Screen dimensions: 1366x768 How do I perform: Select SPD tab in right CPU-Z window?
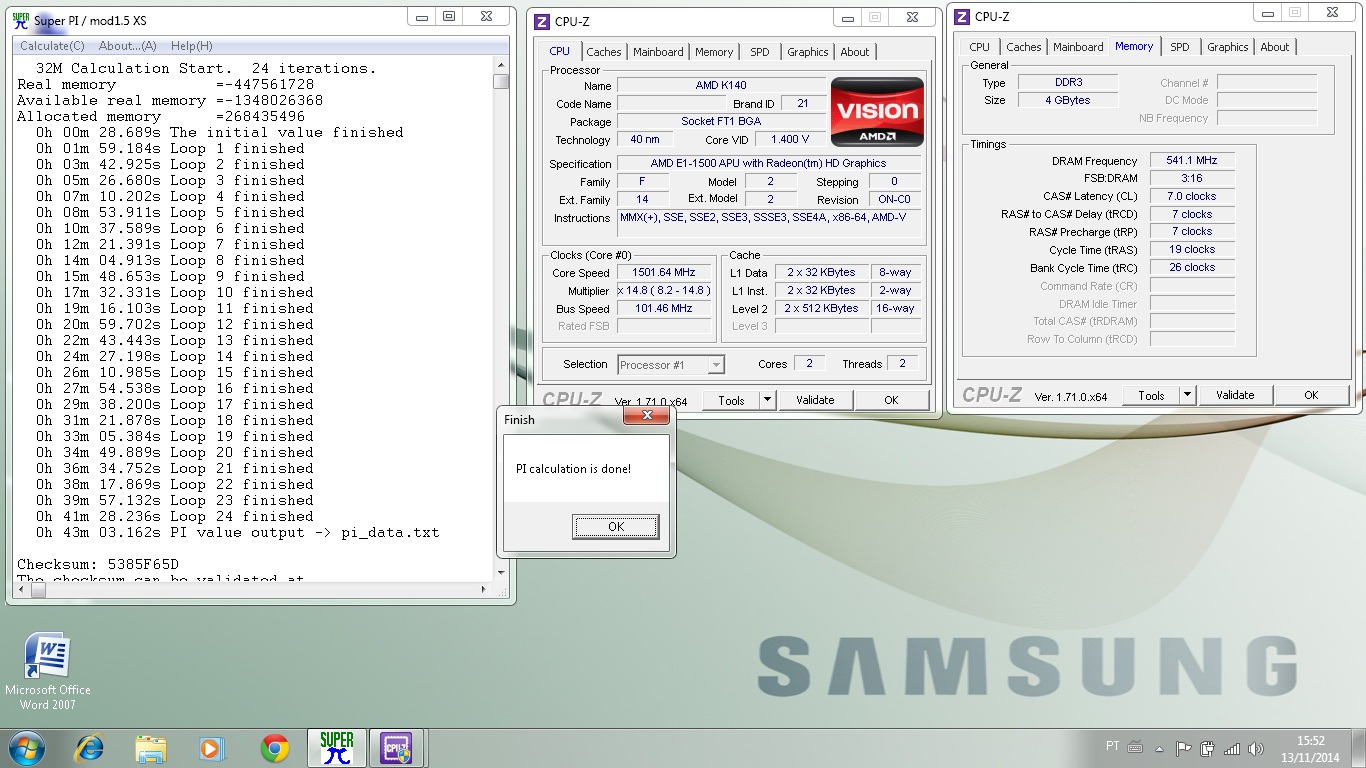point(1180,47)
